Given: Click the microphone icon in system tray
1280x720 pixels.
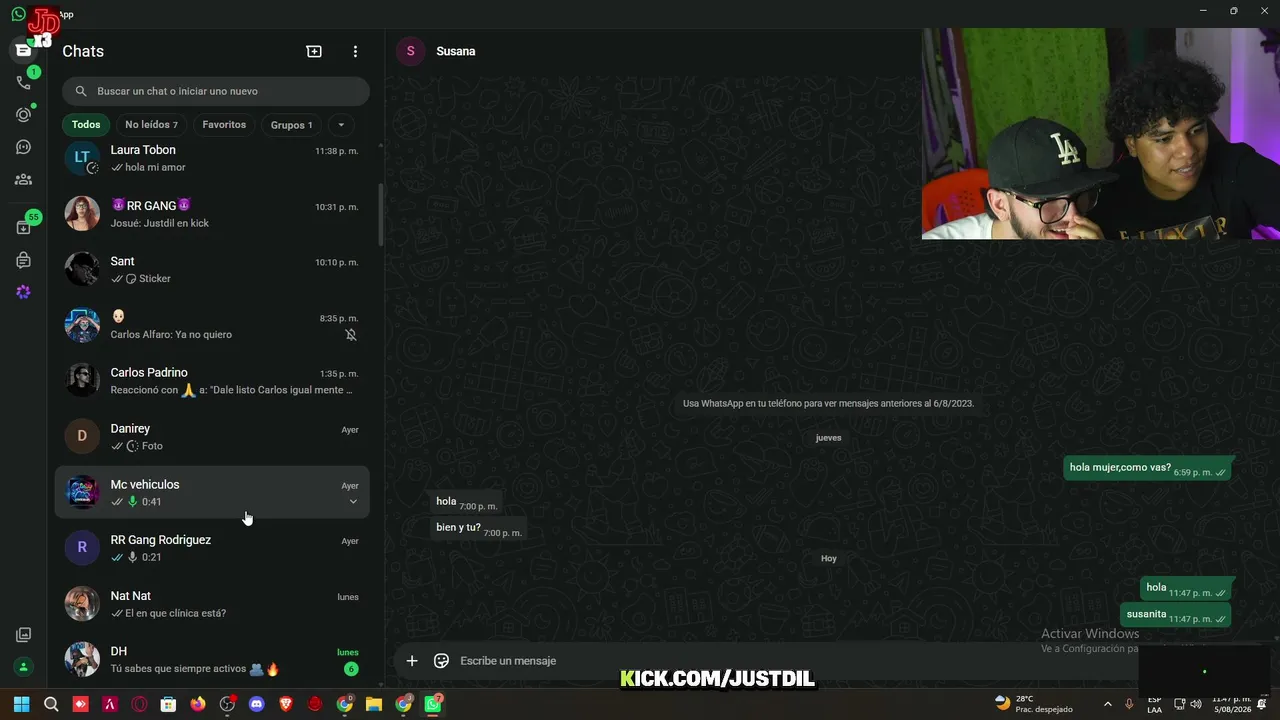Looking at the screenshot, I should (1129, 704).
